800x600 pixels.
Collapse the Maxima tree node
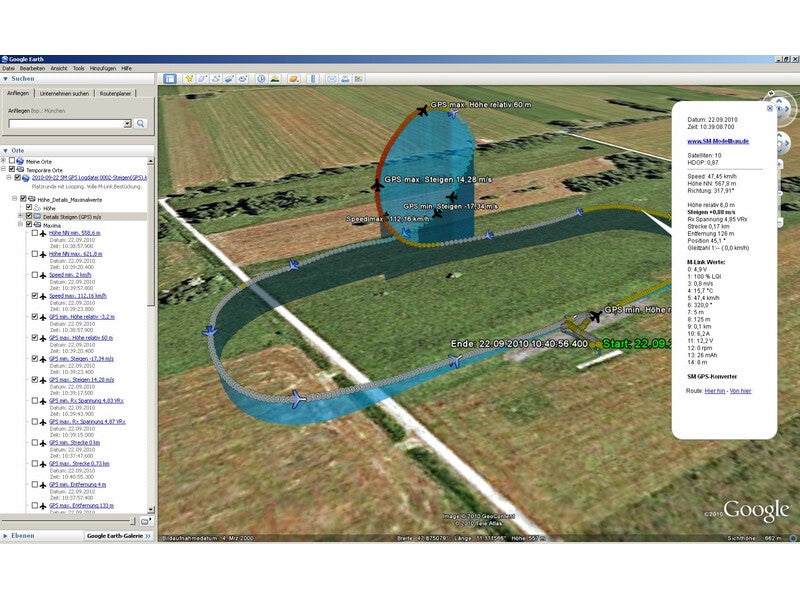pyautogui.click(x=20, y=224)
